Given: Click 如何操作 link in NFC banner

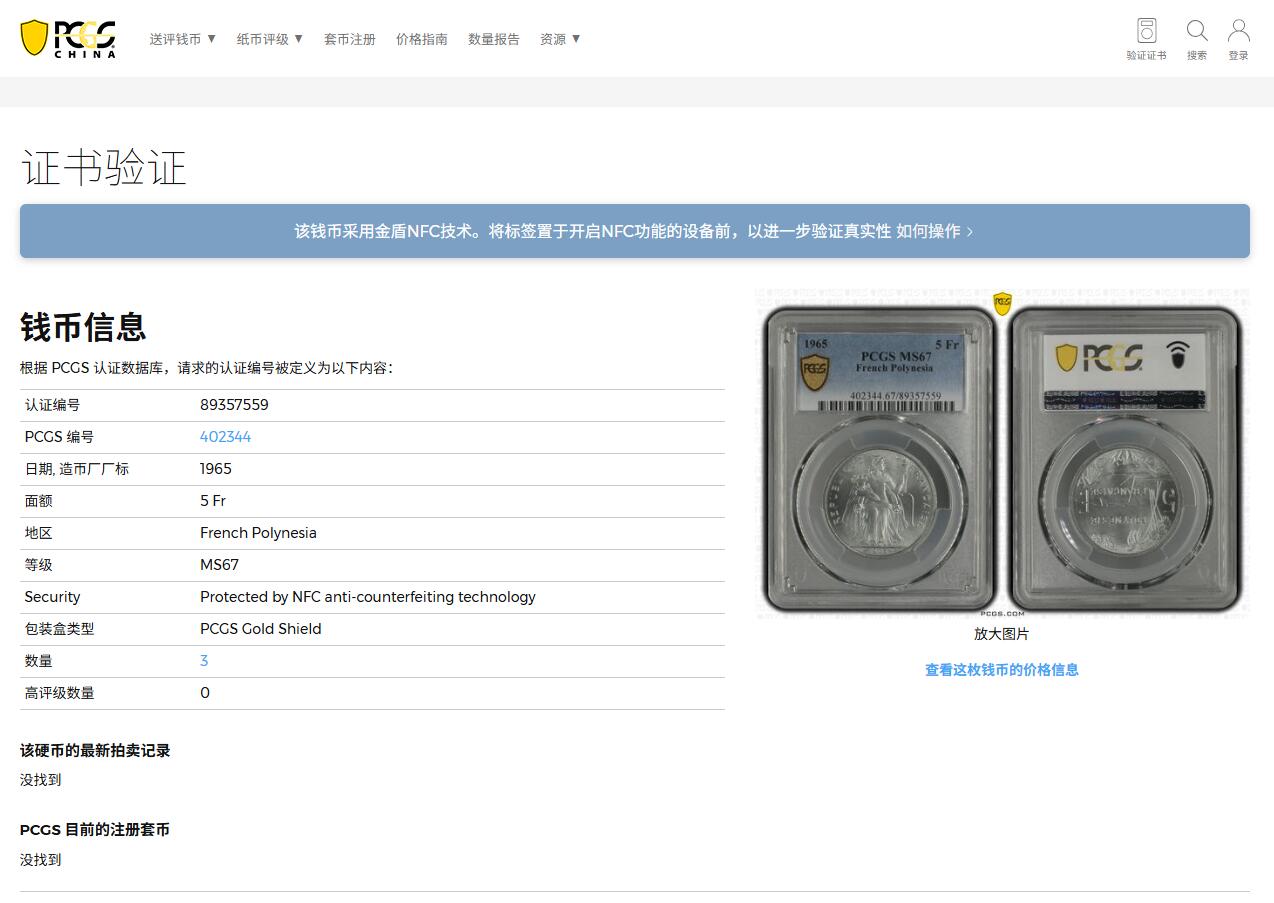Looking at the screenshot, I should (933, 231).
